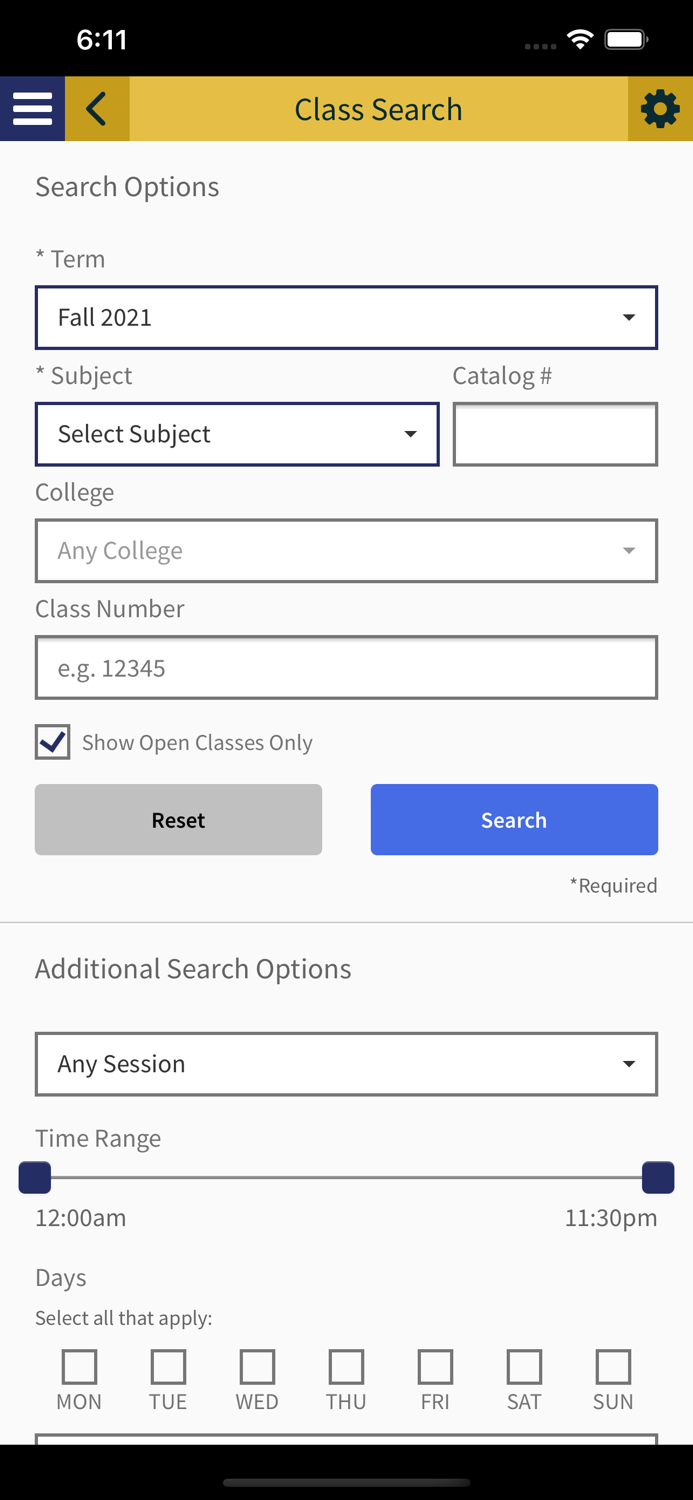The height and width of the screenshot is (1500, 693).
Task: Tick the SUN day checkbox
Action: click(613, 1366)
